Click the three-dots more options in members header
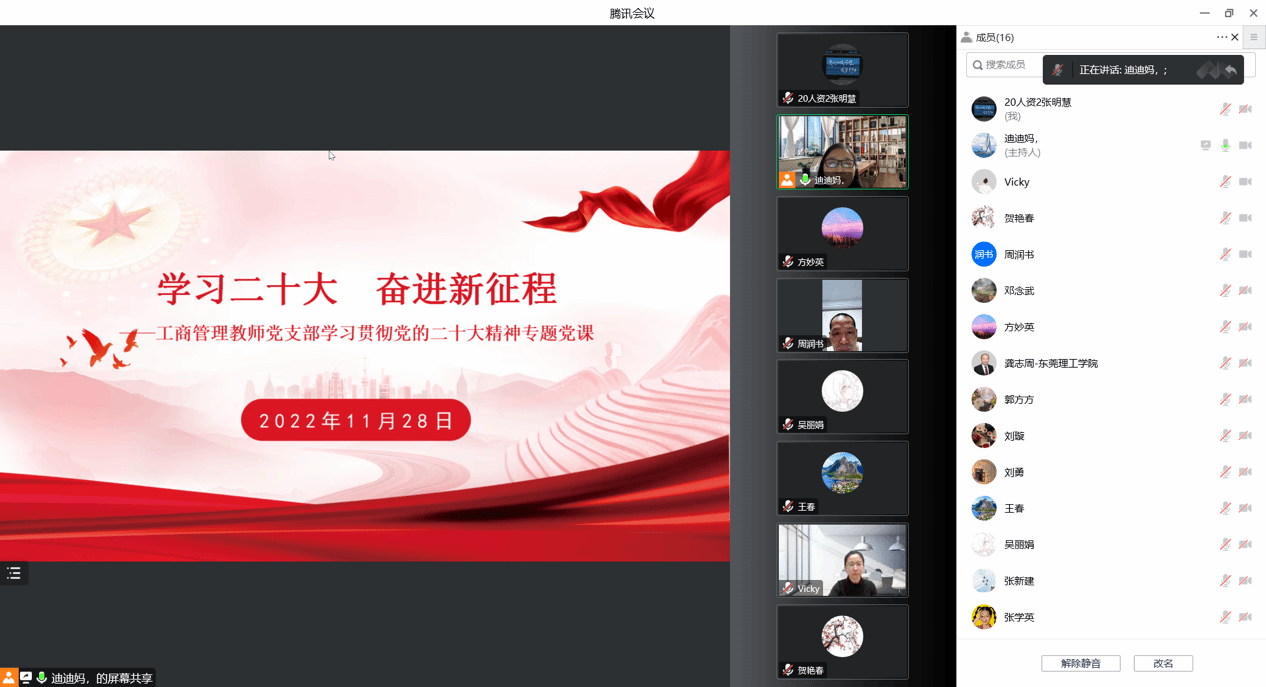The height and width of the screenshot is (687, 1266). coord(1221,37)
